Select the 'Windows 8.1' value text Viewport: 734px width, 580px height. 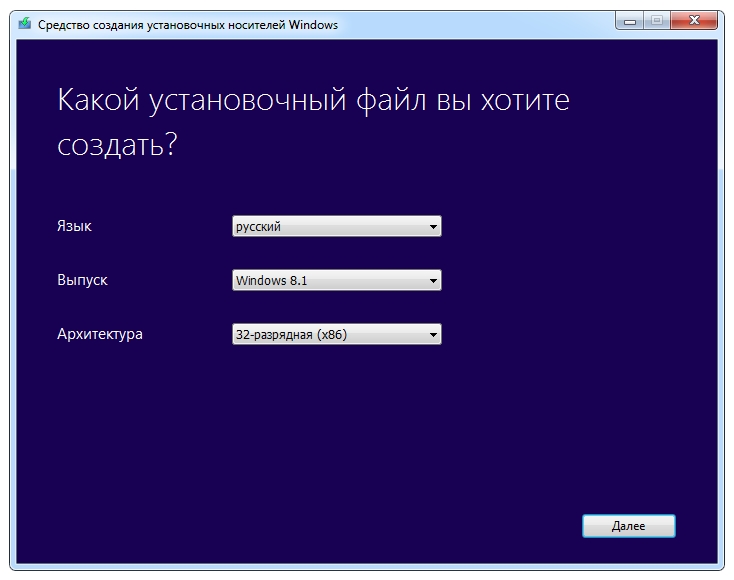271,281
